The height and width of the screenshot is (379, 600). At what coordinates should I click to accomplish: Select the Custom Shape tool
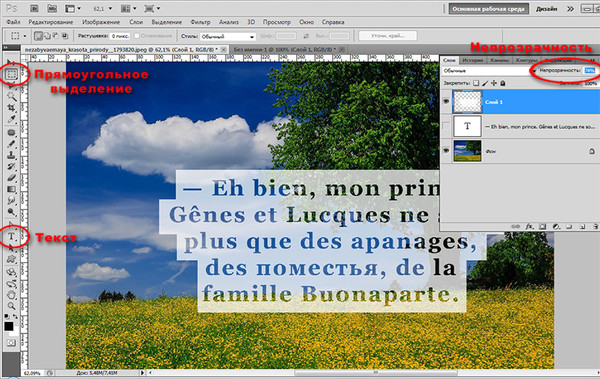(11, 260)
